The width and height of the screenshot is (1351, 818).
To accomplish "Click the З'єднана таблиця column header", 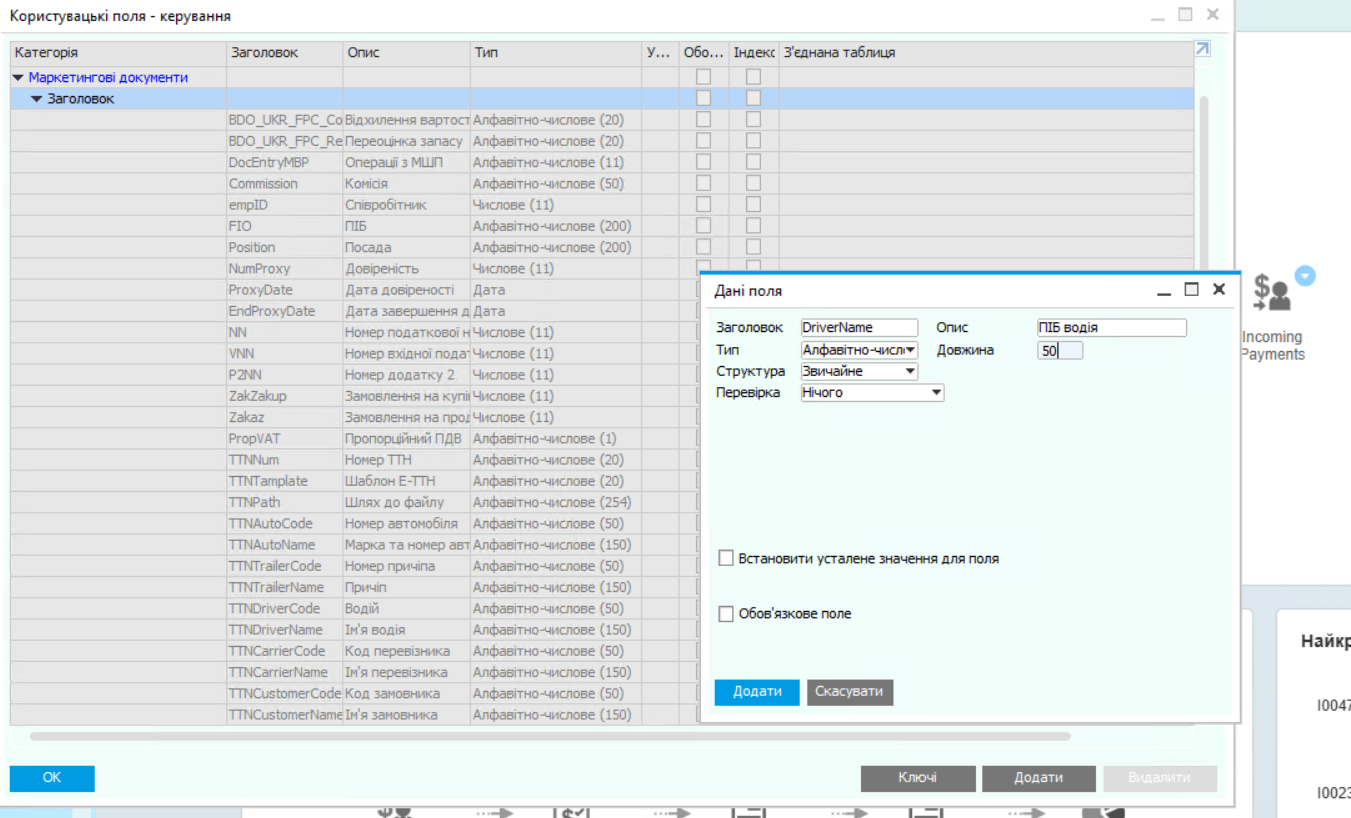I will coord(986,52).
